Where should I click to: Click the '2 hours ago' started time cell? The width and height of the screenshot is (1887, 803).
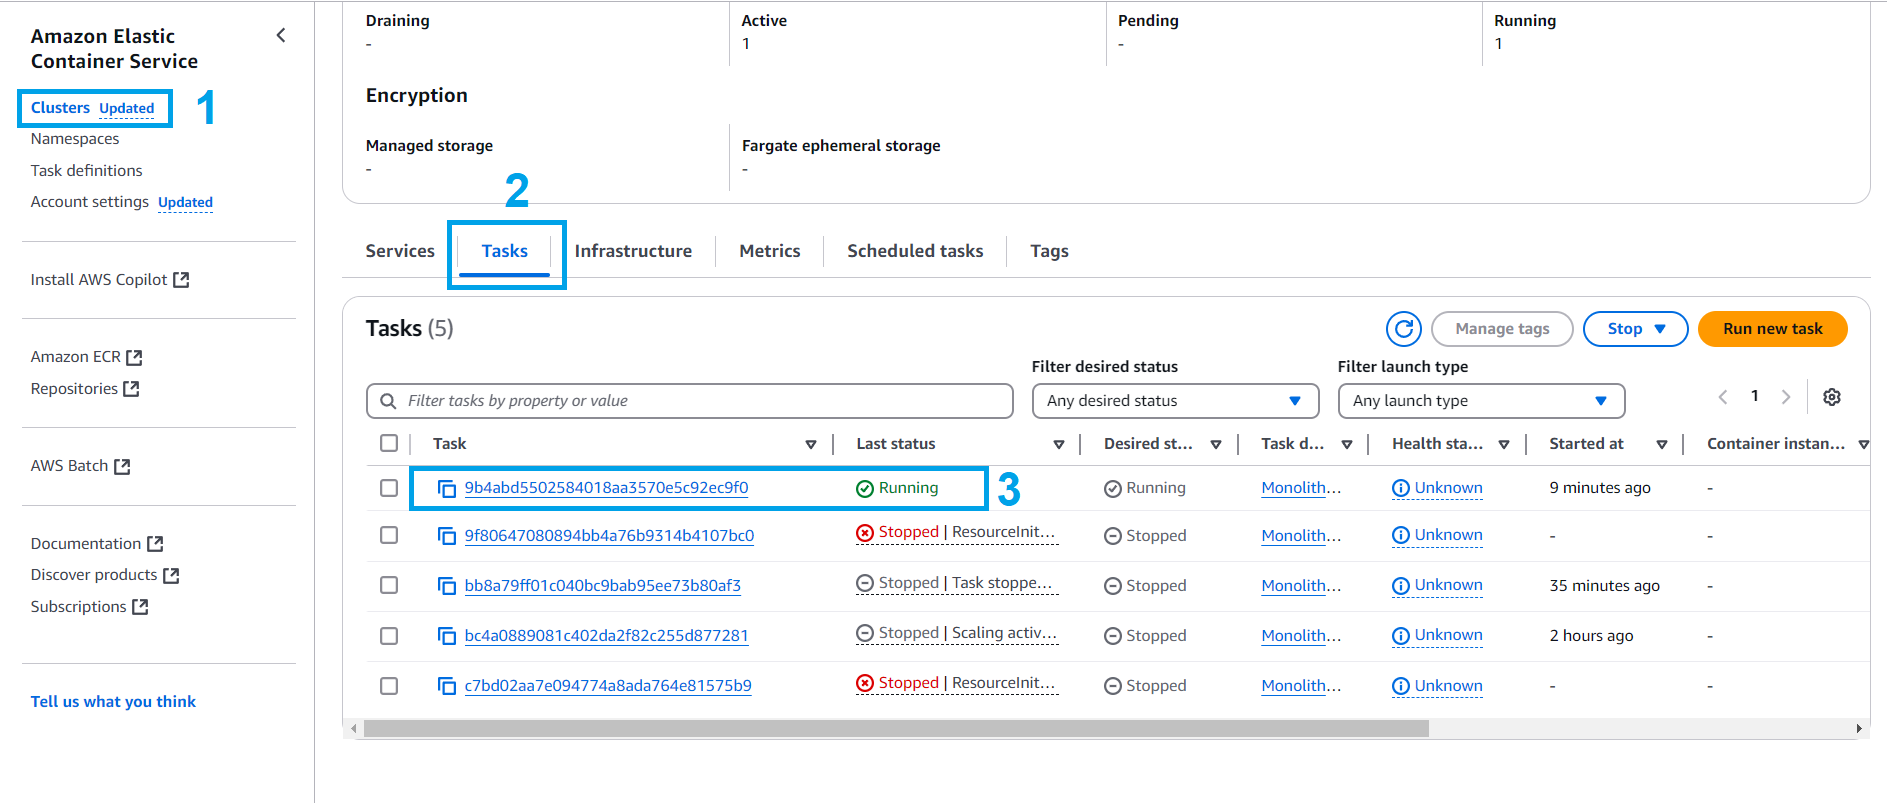pos(1591,636)
